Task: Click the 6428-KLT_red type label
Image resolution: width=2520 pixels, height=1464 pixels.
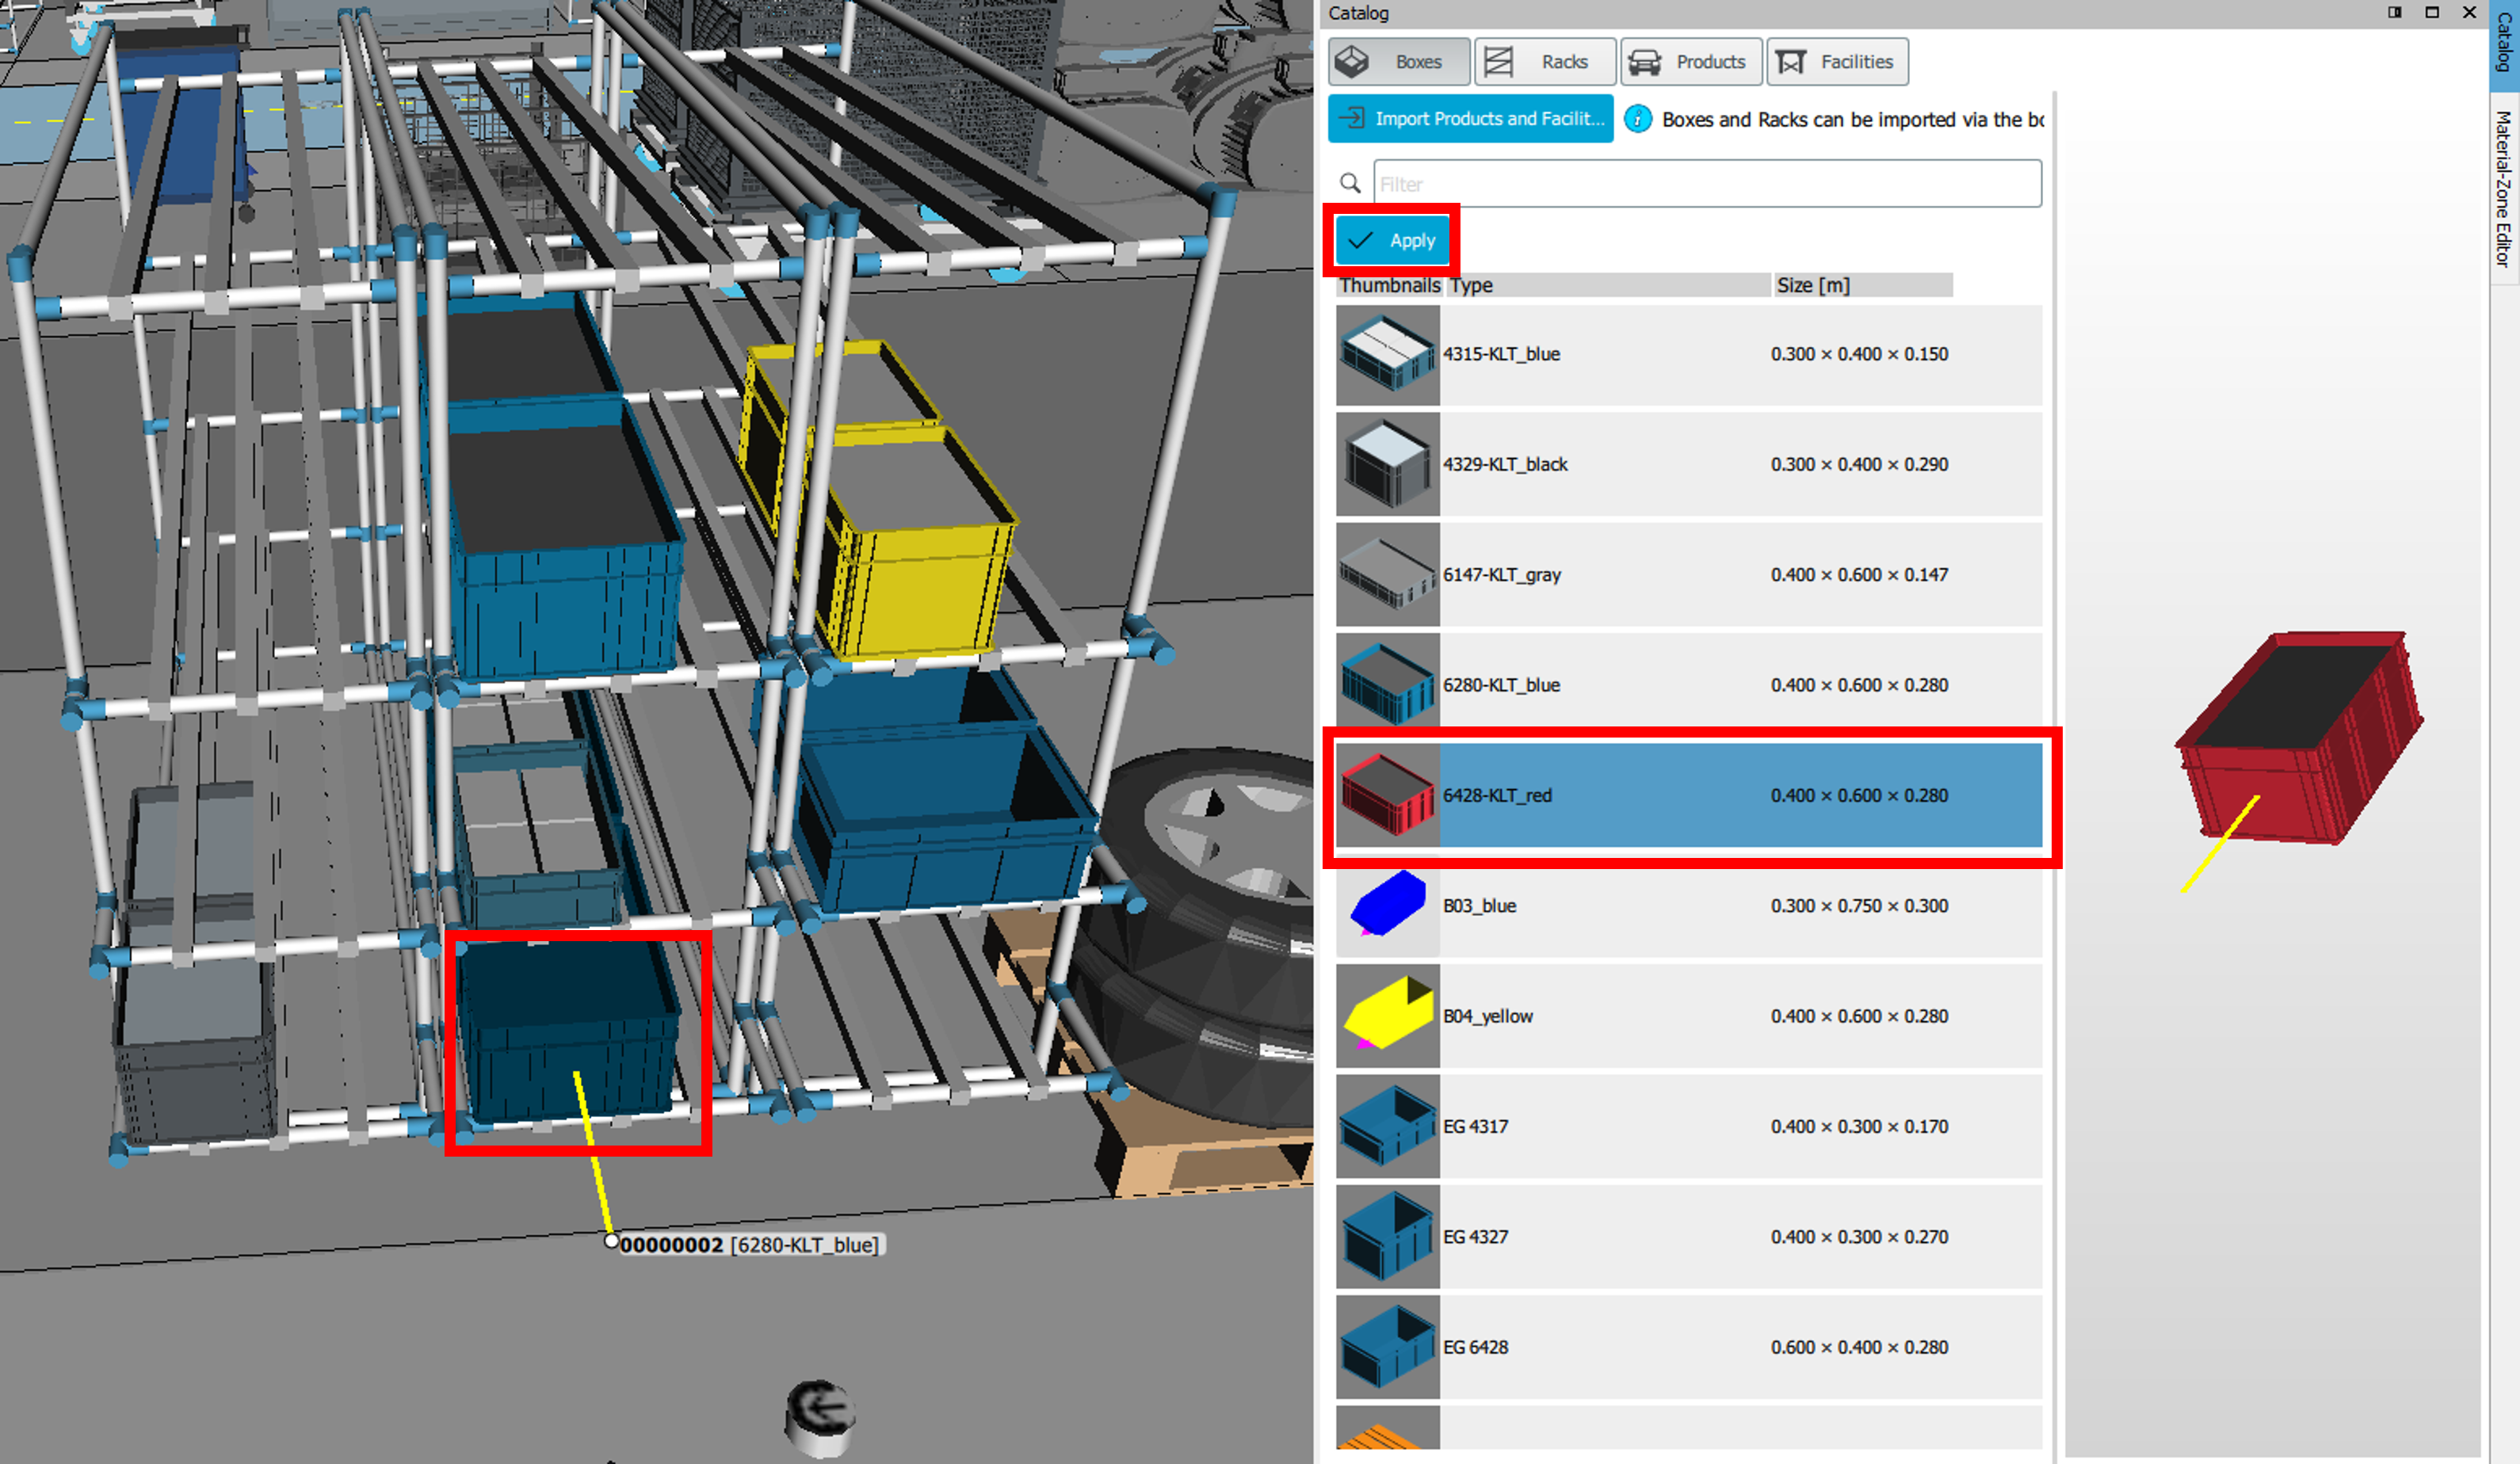Action: 1497,796
